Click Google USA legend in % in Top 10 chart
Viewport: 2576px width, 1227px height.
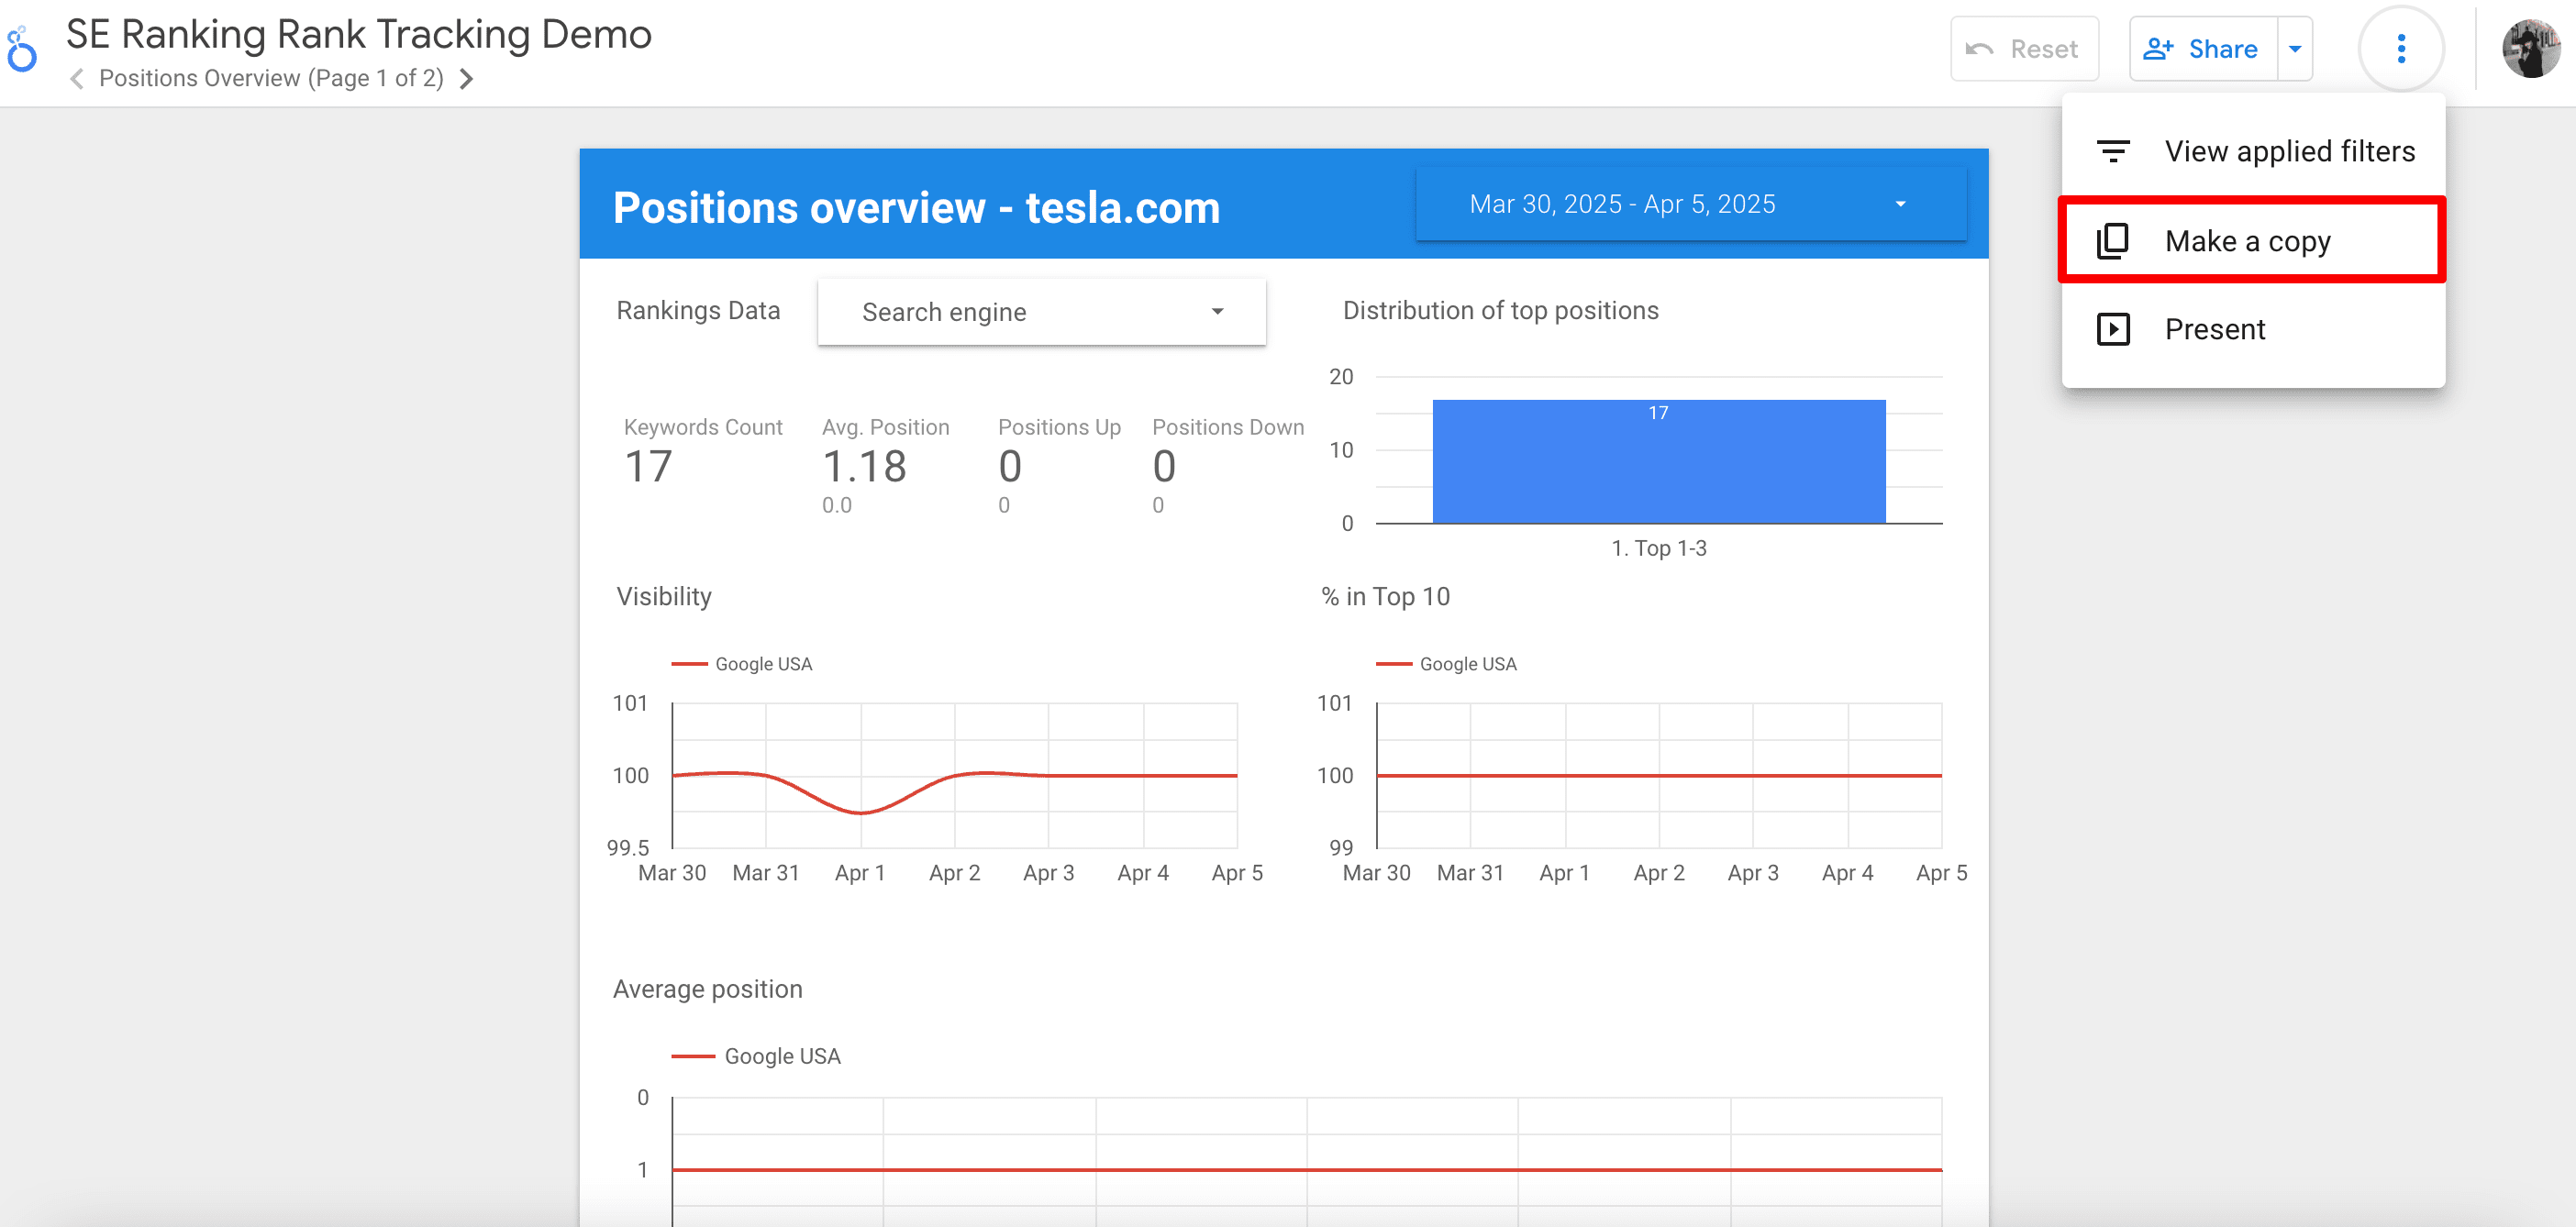(x=1445, y=664)
